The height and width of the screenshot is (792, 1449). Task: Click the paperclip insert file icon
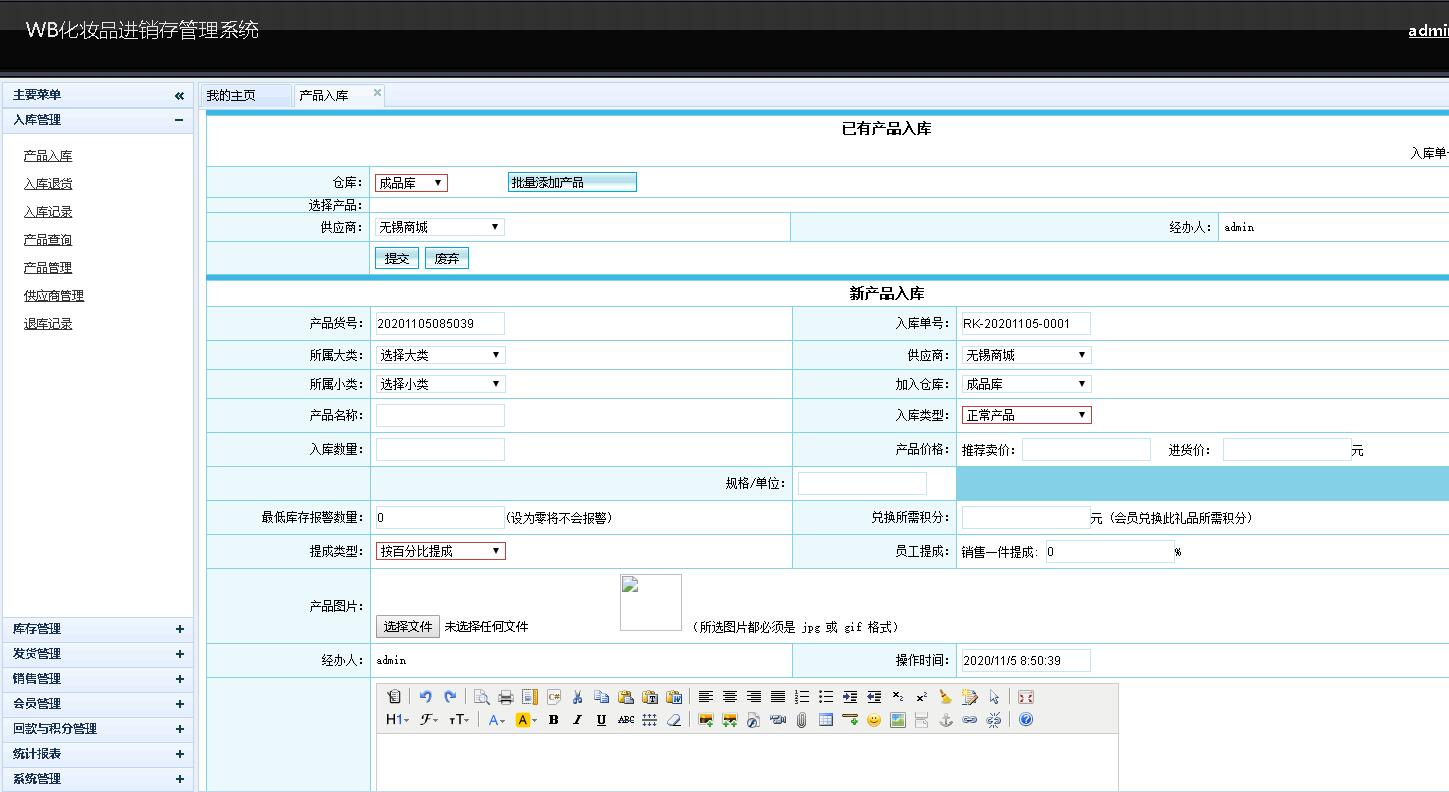[x=801, y=720]
